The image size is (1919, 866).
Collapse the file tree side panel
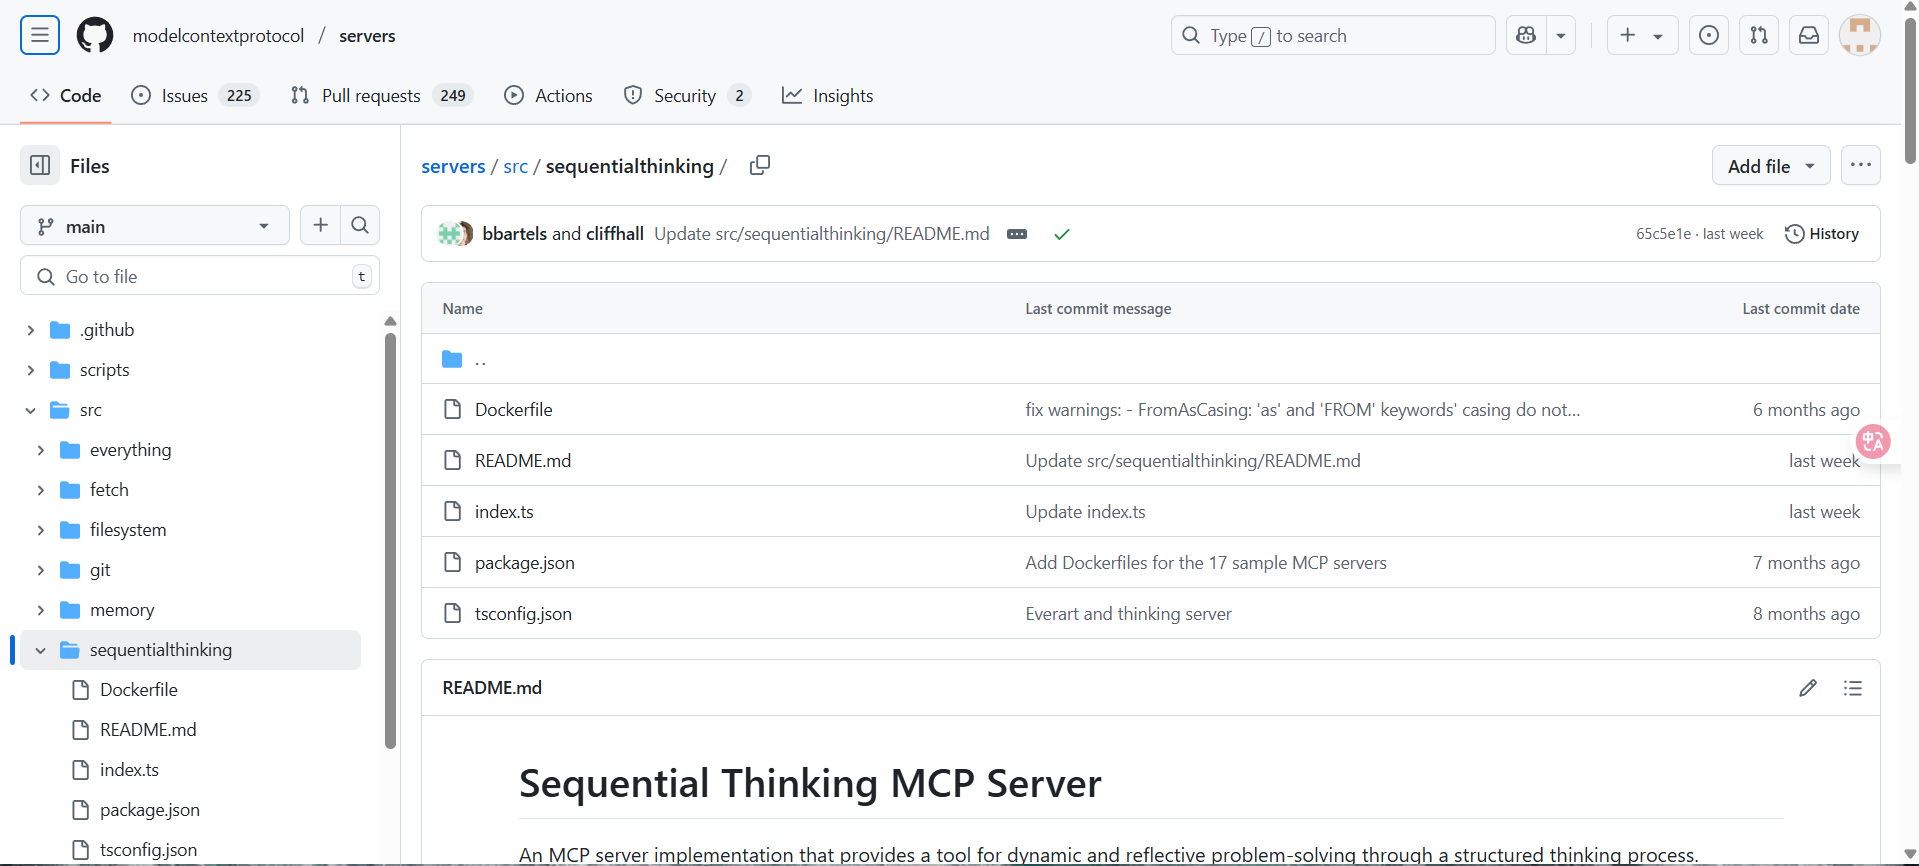tap(40, 166)
